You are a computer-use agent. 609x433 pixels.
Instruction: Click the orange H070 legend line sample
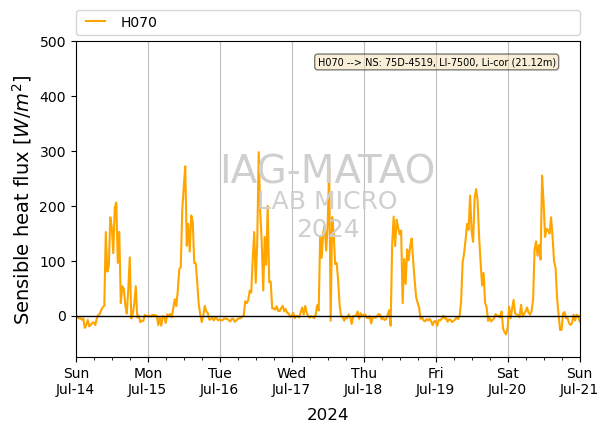(96, 22)
